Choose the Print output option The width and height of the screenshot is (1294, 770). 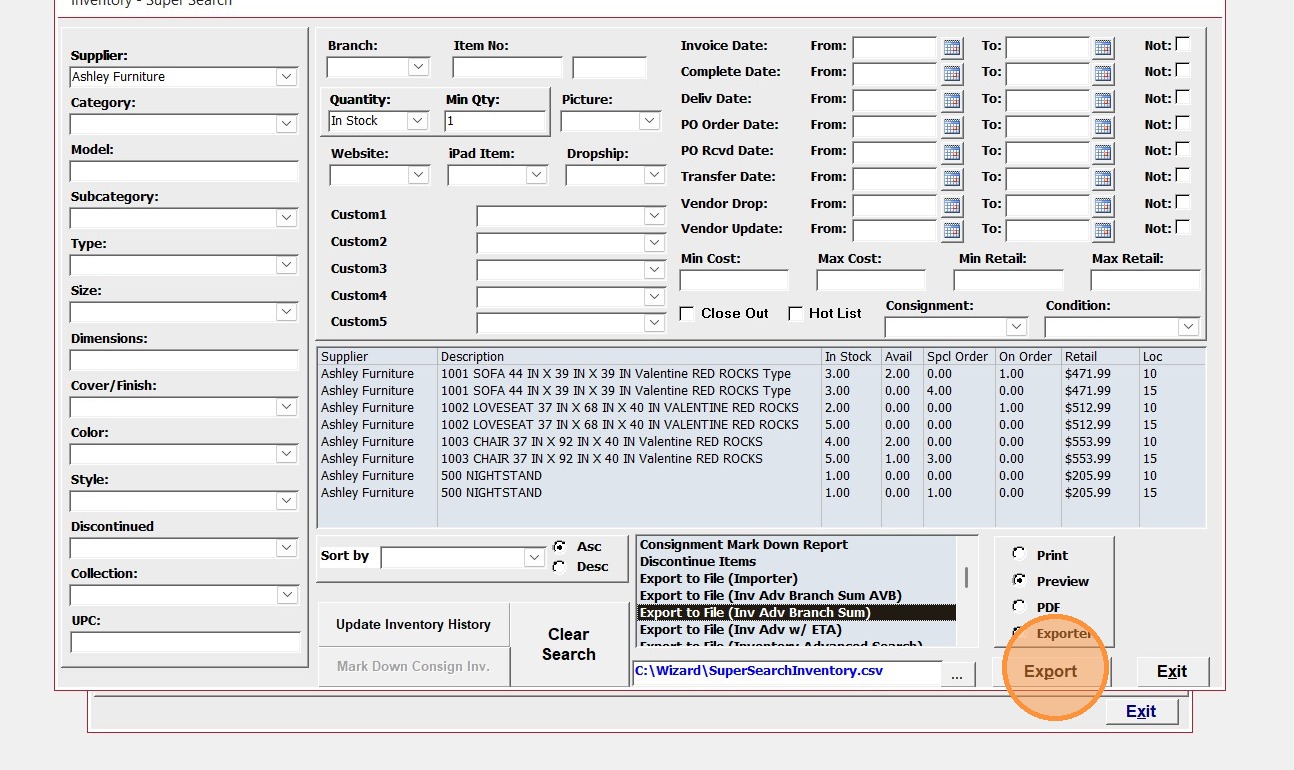[x=1019, y=553]
